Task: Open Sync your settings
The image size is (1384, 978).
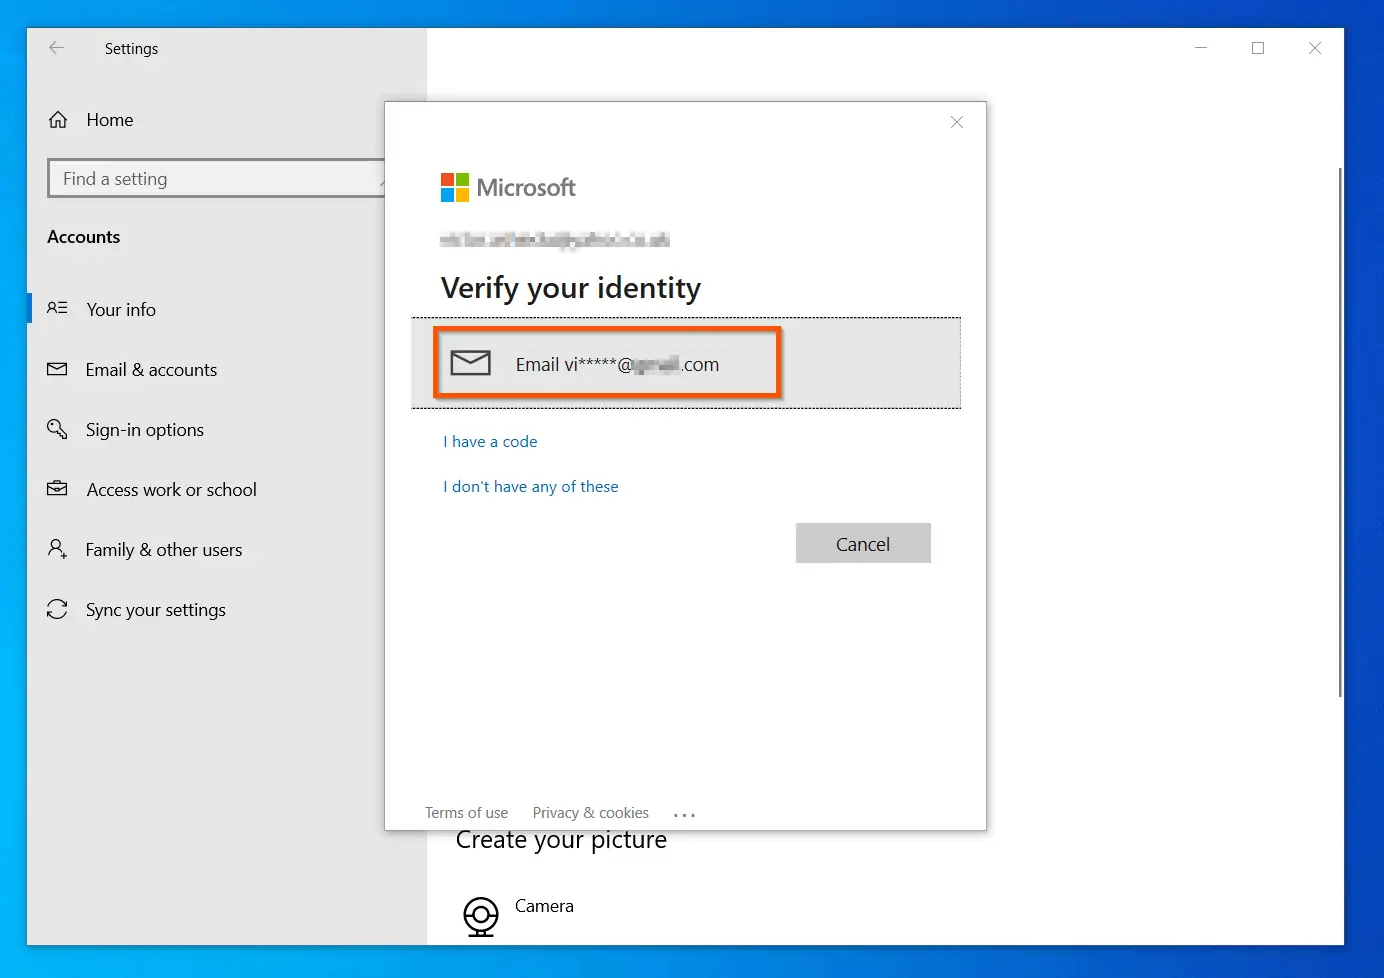Action: [156, 610]
